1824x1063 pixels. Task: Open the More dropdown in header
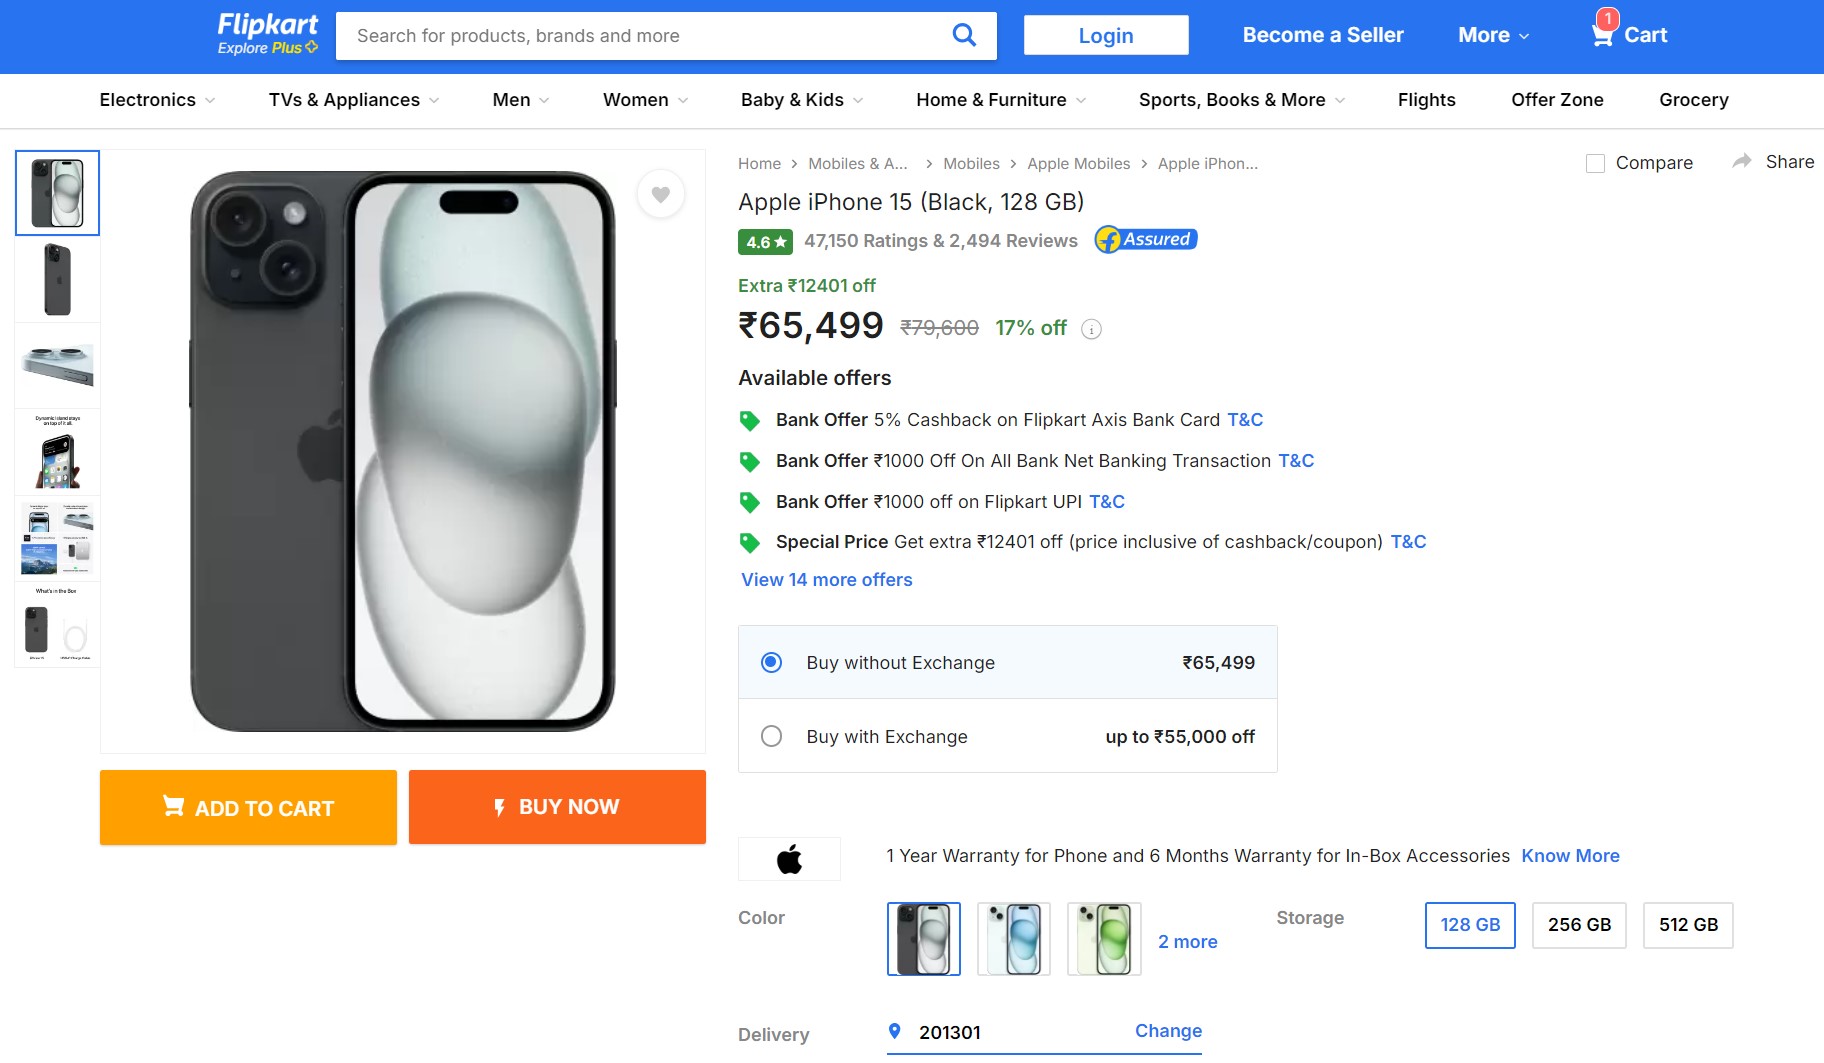[1493, 35]
